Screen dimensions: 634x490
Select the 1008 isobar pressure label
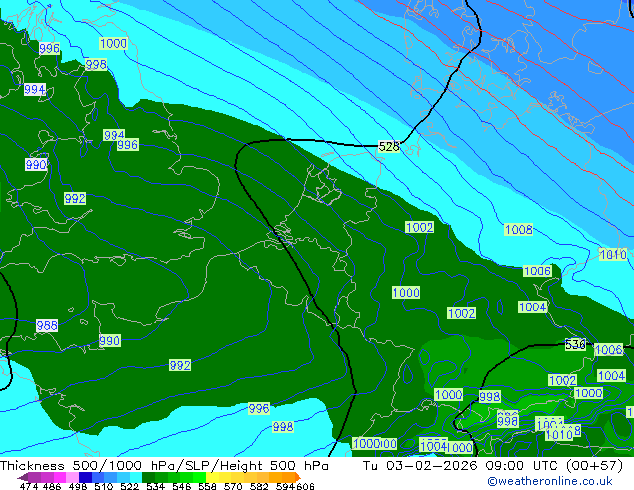click(x=519, y=230)
